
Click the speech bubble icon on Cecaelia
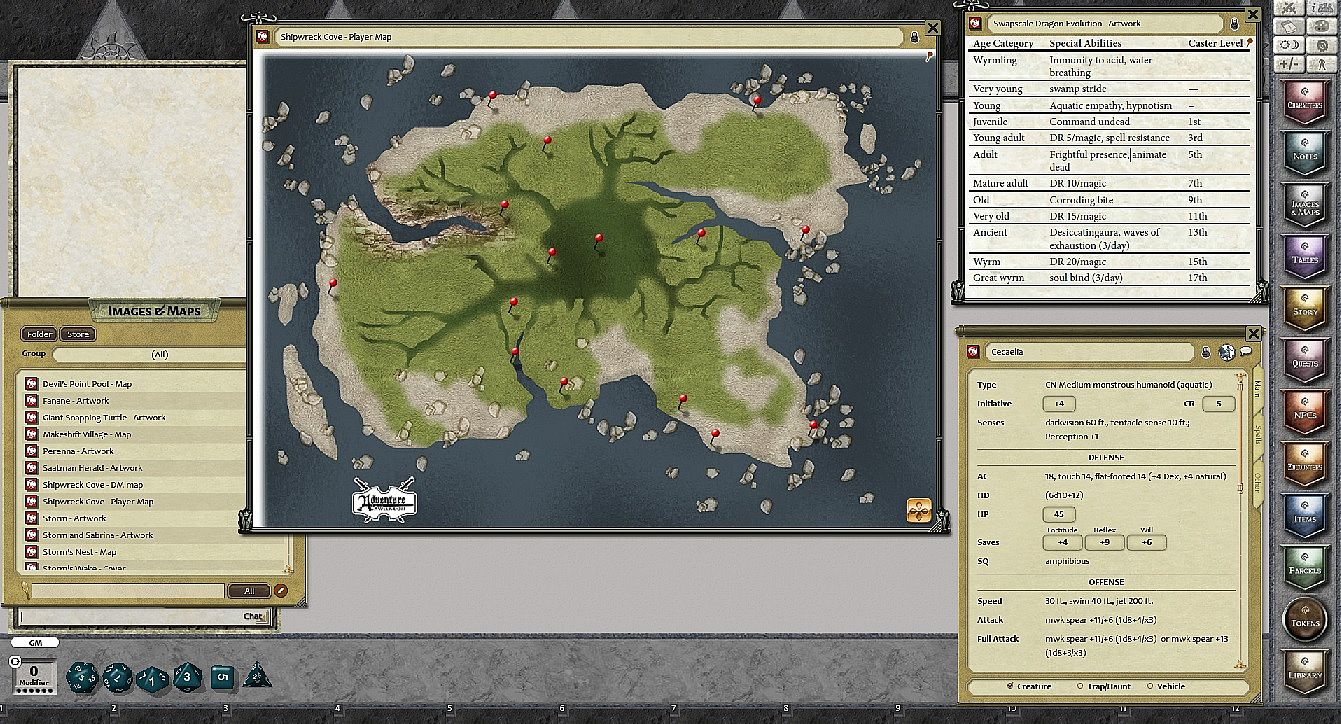point(1246,352)
